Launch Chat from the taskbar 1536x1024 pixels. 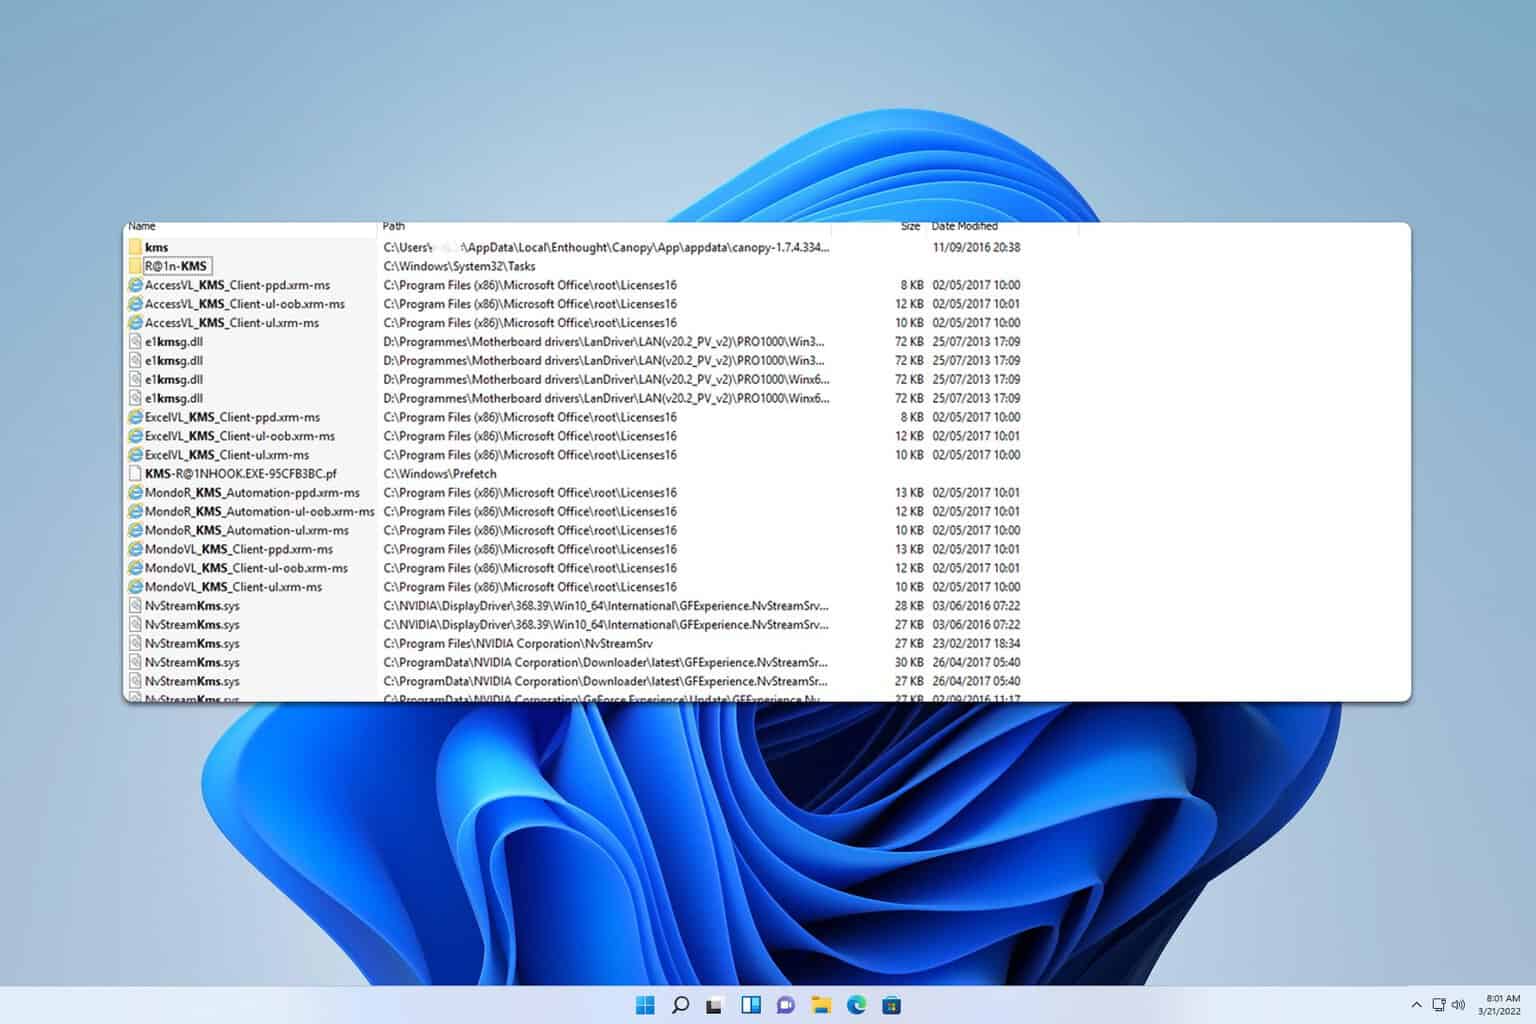(x=786, y=1005)
